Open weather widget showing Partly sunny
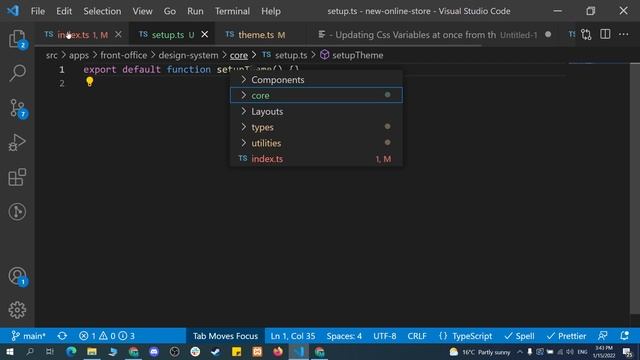640x360 pixels. click(x=480, y=352)
